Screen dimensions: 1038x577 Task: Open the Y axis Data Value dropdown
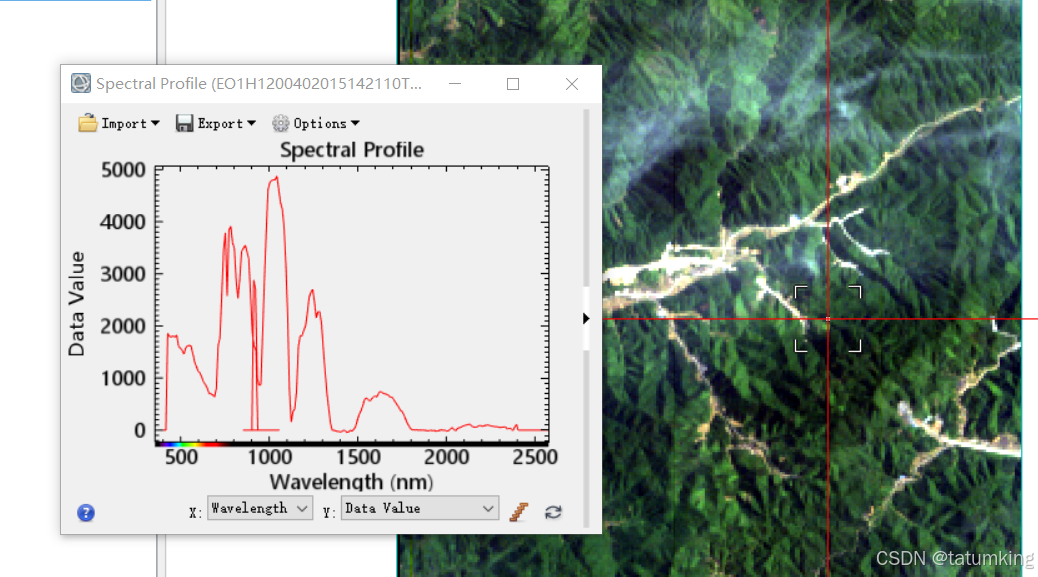click(420, 508)
